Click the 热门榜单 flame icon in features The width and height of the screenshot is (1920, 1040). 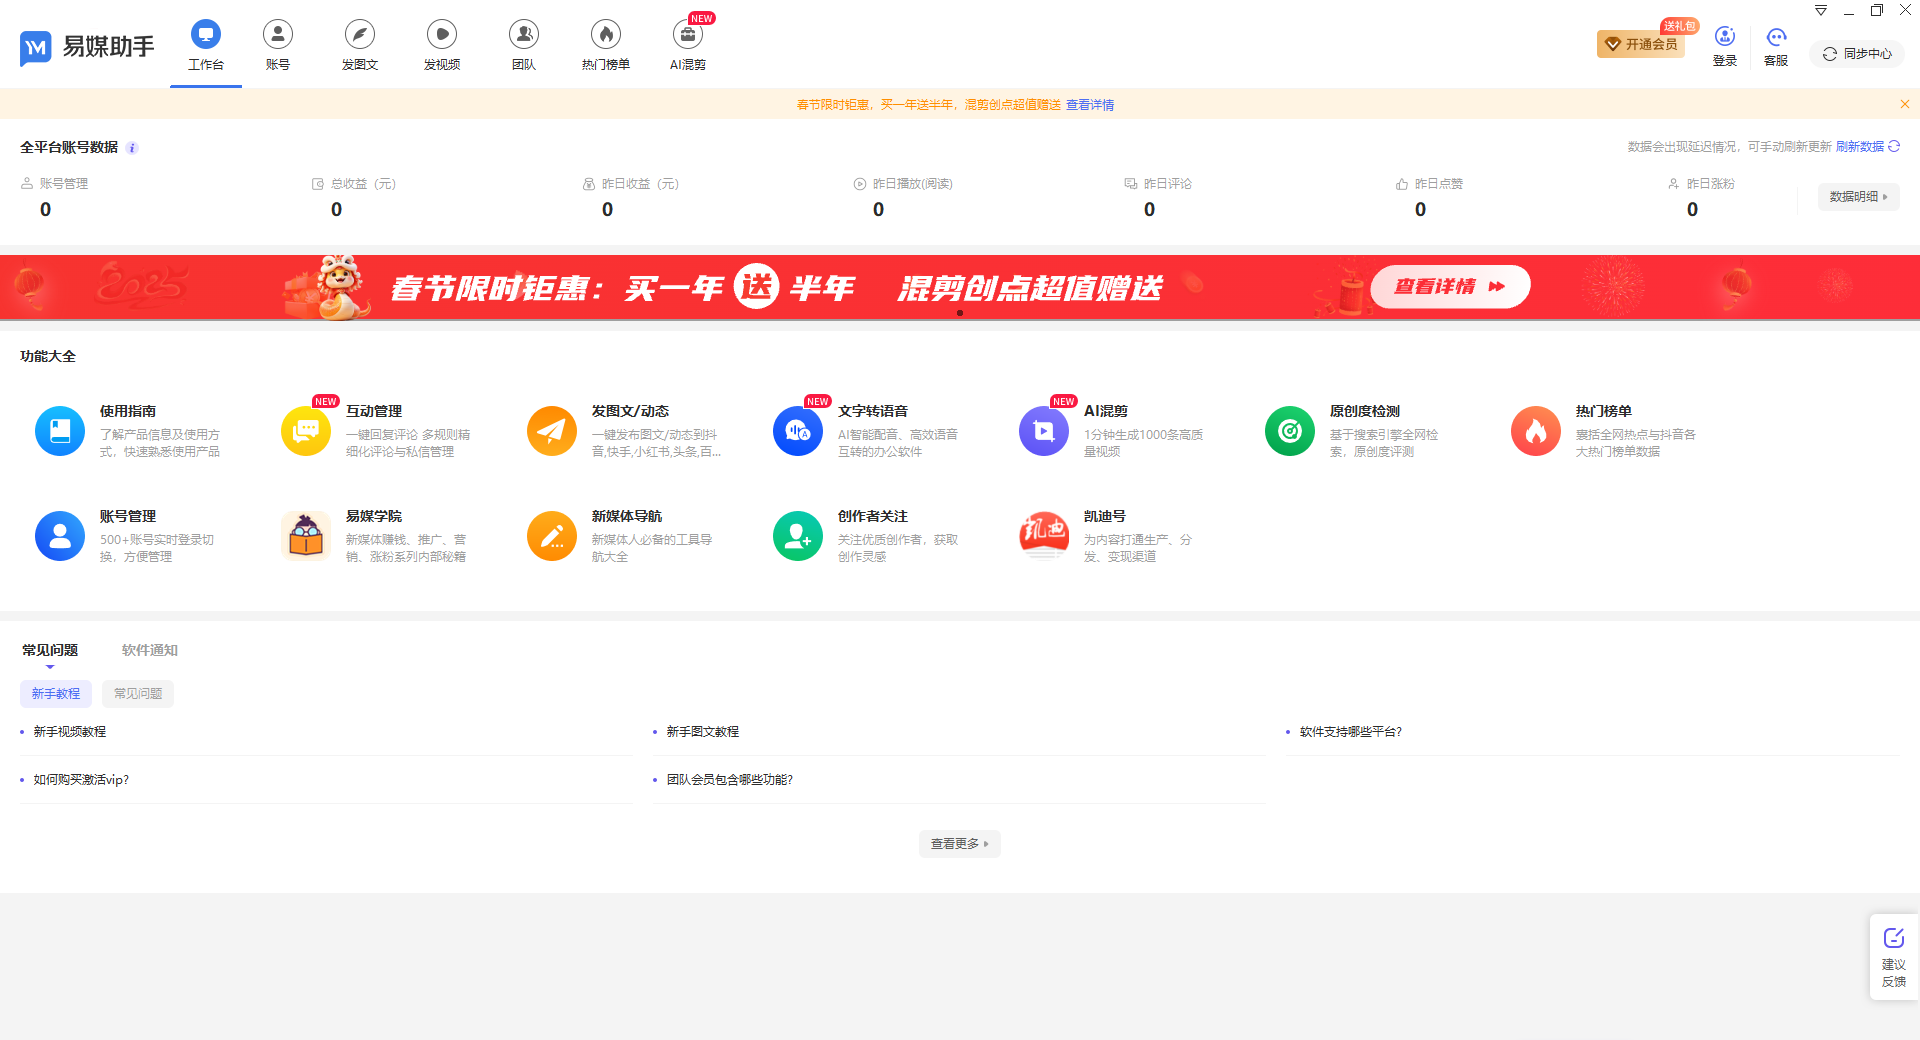click(x=1535, y=431)
